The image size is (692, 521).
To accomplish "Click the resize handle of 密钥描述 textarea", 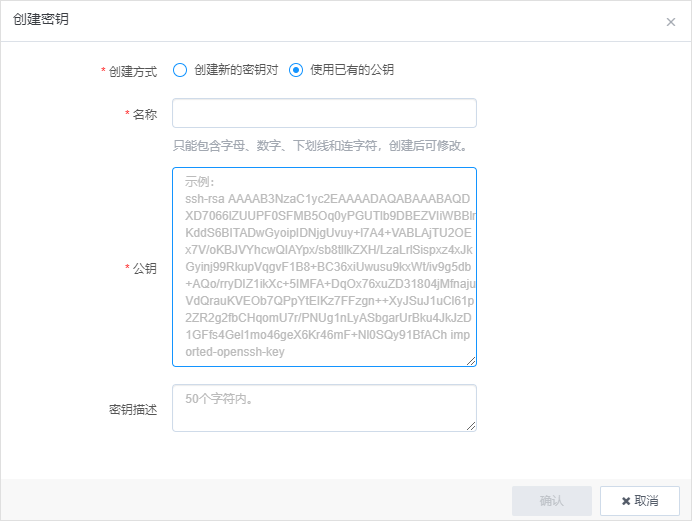I will (471, 426).
